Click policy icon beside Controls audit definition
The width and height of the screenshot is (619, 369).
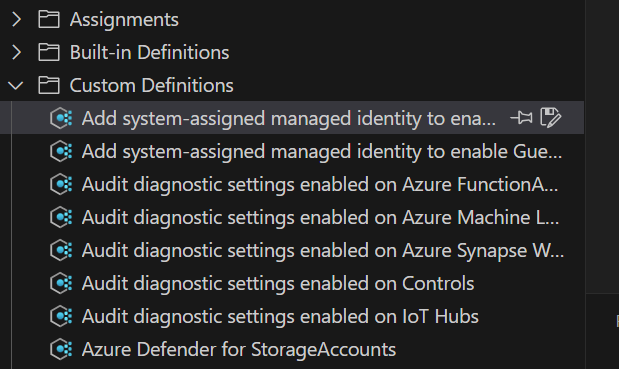click(61, 283)
